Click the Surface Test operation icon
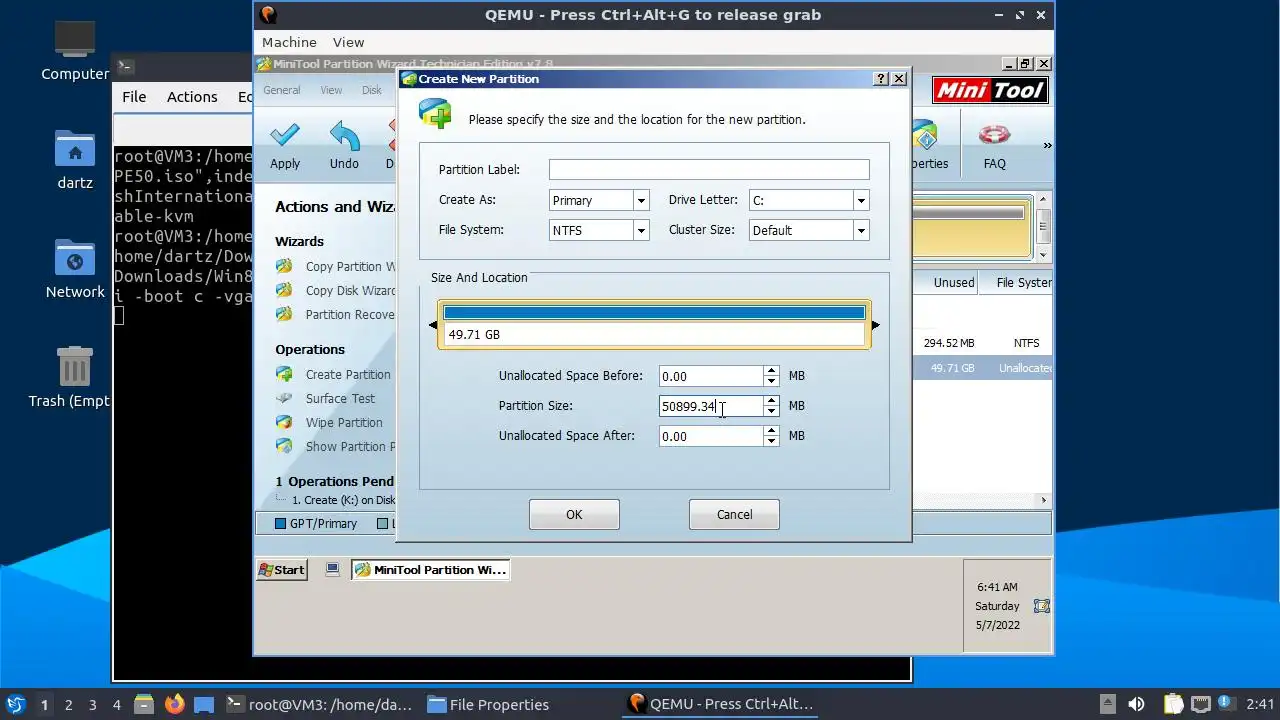The width and height of the screenshot is (1280, 720). (x=285, y=398)
